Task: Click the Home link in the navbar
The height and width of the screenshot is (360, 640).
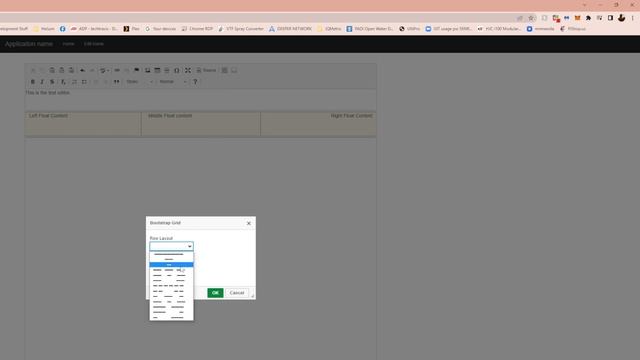Action: coord(68,44)
